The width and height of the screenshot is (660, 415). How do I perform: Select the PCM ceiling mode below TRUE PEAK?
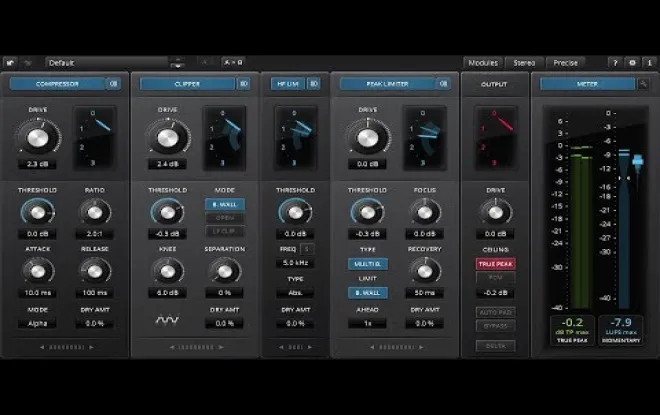[495, 278]
